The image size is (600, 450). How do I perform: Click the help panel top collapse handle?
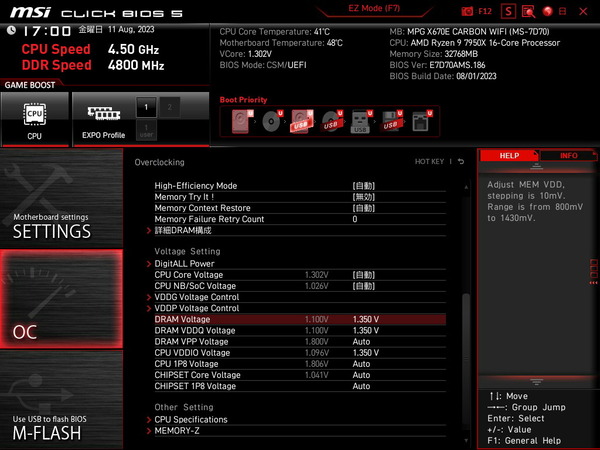(x=536, y=166)
